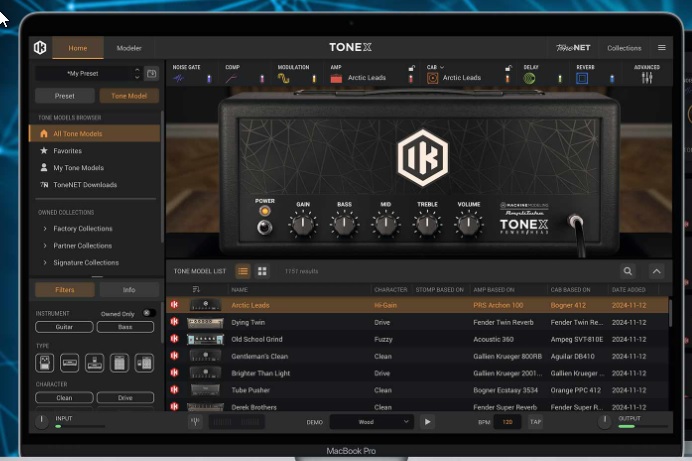Click the IK Multimedia logo icon
This screenshot has height=461, width=692.
40,48
